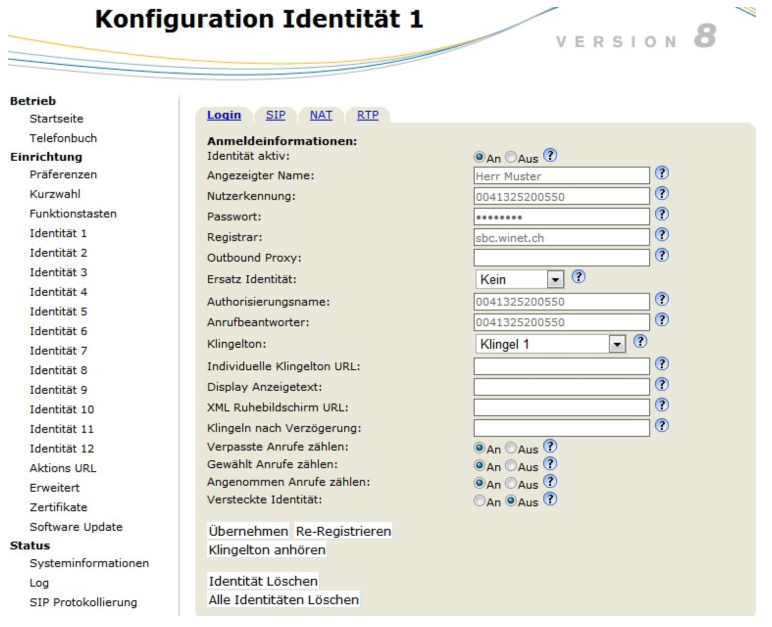This screenshot has width=772, height=627.
Task: Open Funktionstasten in the sidebar
Action: pos(73,214)
